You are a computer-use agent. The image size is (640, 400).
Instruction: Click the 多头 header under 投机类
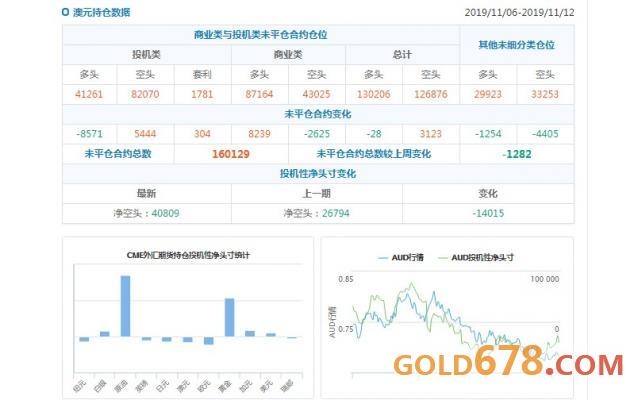click(x=89, y=75)
